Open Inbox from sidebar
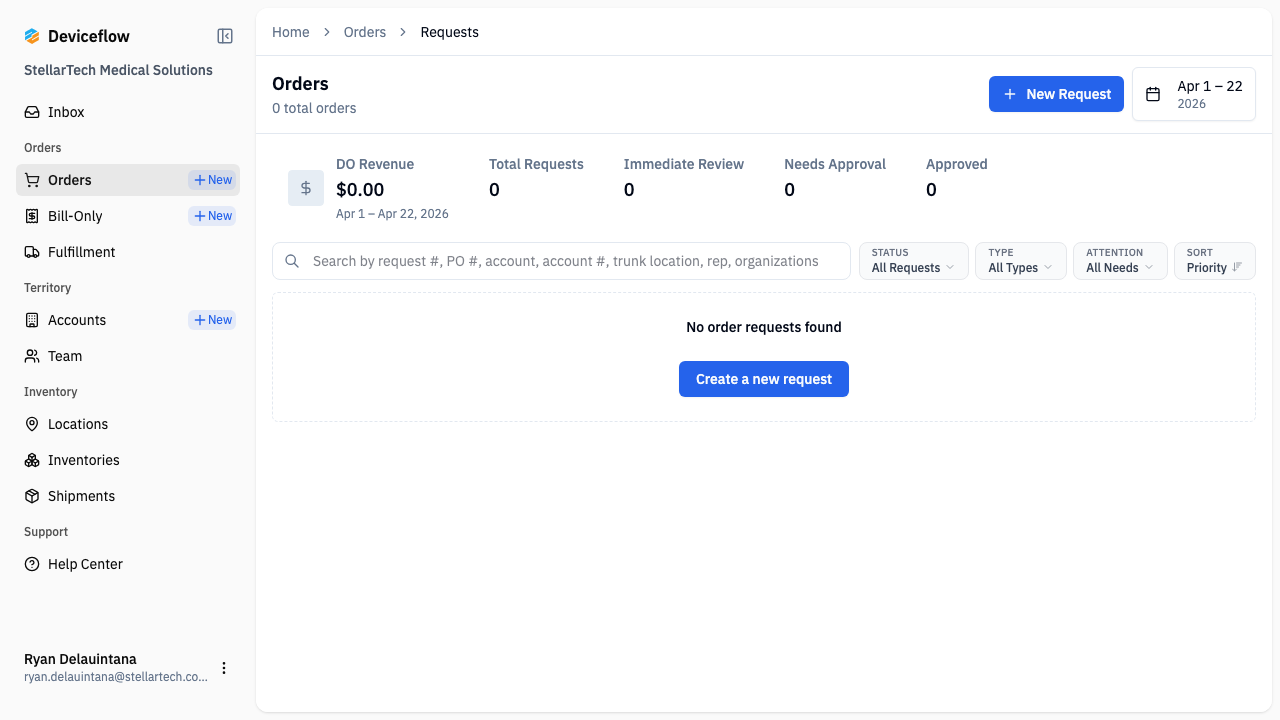This screenshot has width=1280, height=720. tap(128, 112)
